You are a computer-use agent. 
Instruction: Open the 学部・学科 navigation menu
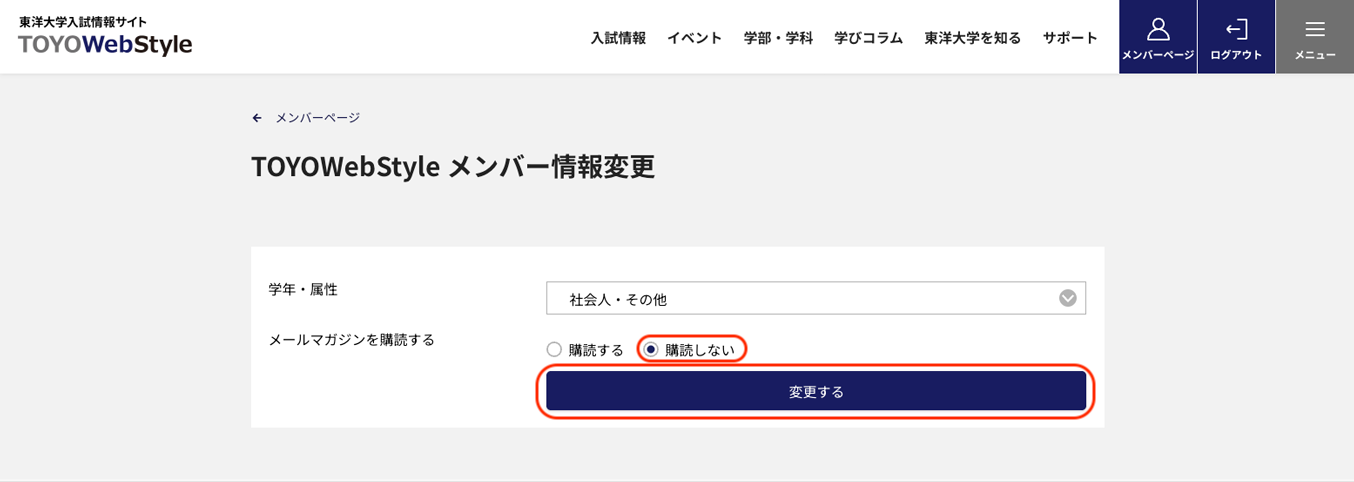click(x=778, y=38)
